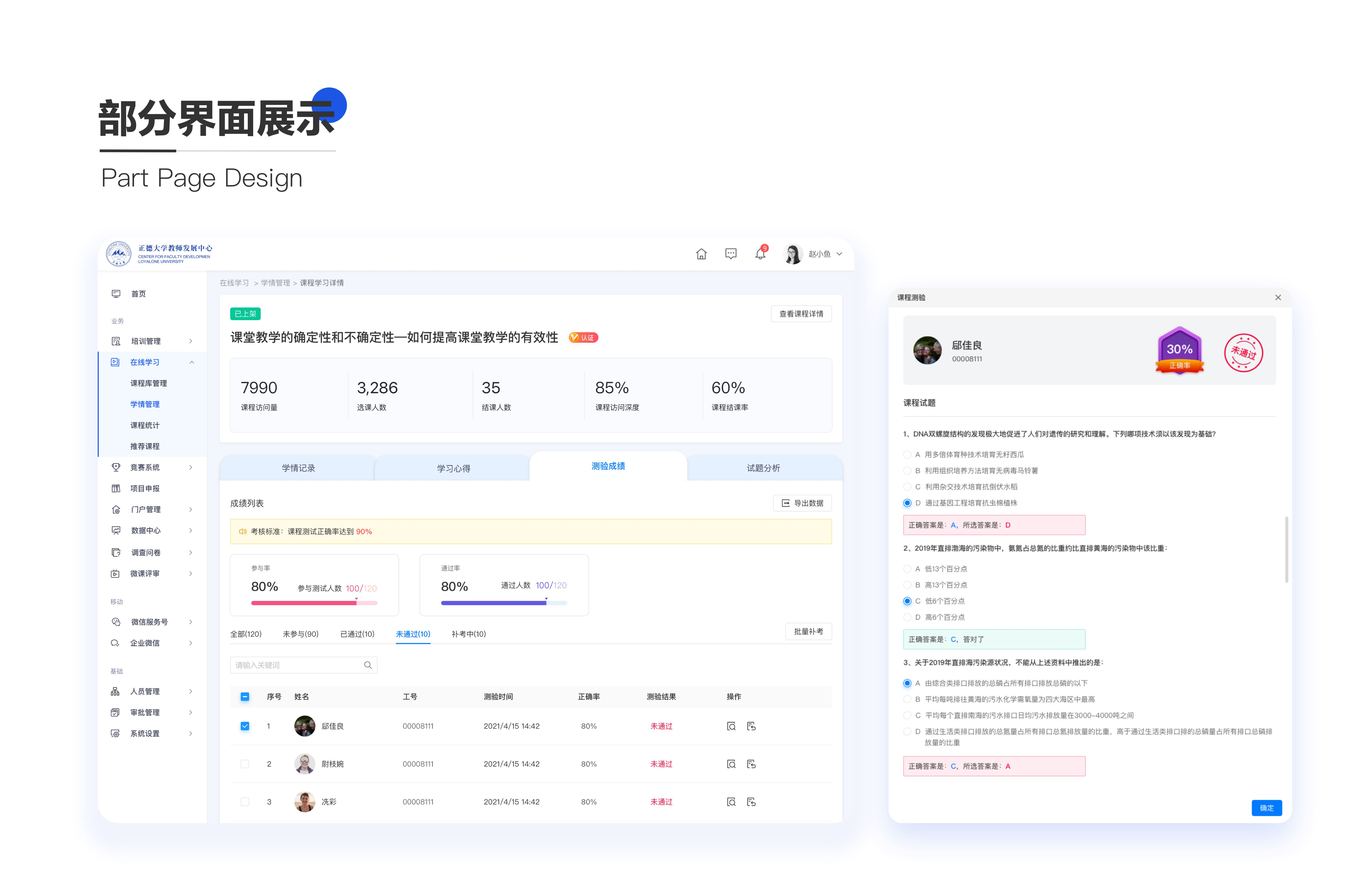Check the checkbox for row 2
The image size is (1366, 873).
[245, 764]
